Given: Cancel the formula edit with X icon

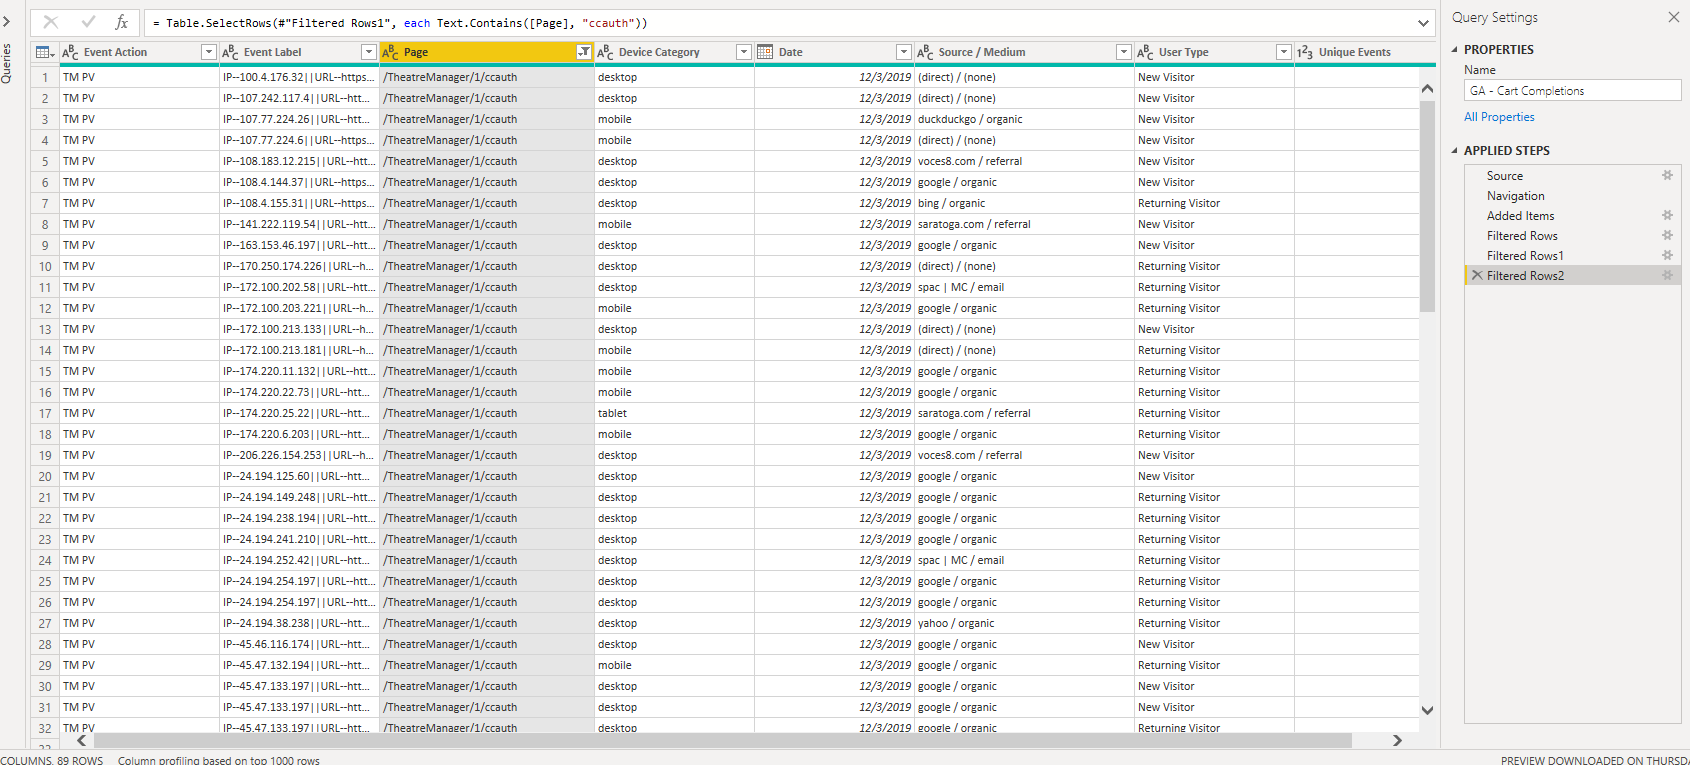Looking at the screenshot, I should [x=51, y=22].
